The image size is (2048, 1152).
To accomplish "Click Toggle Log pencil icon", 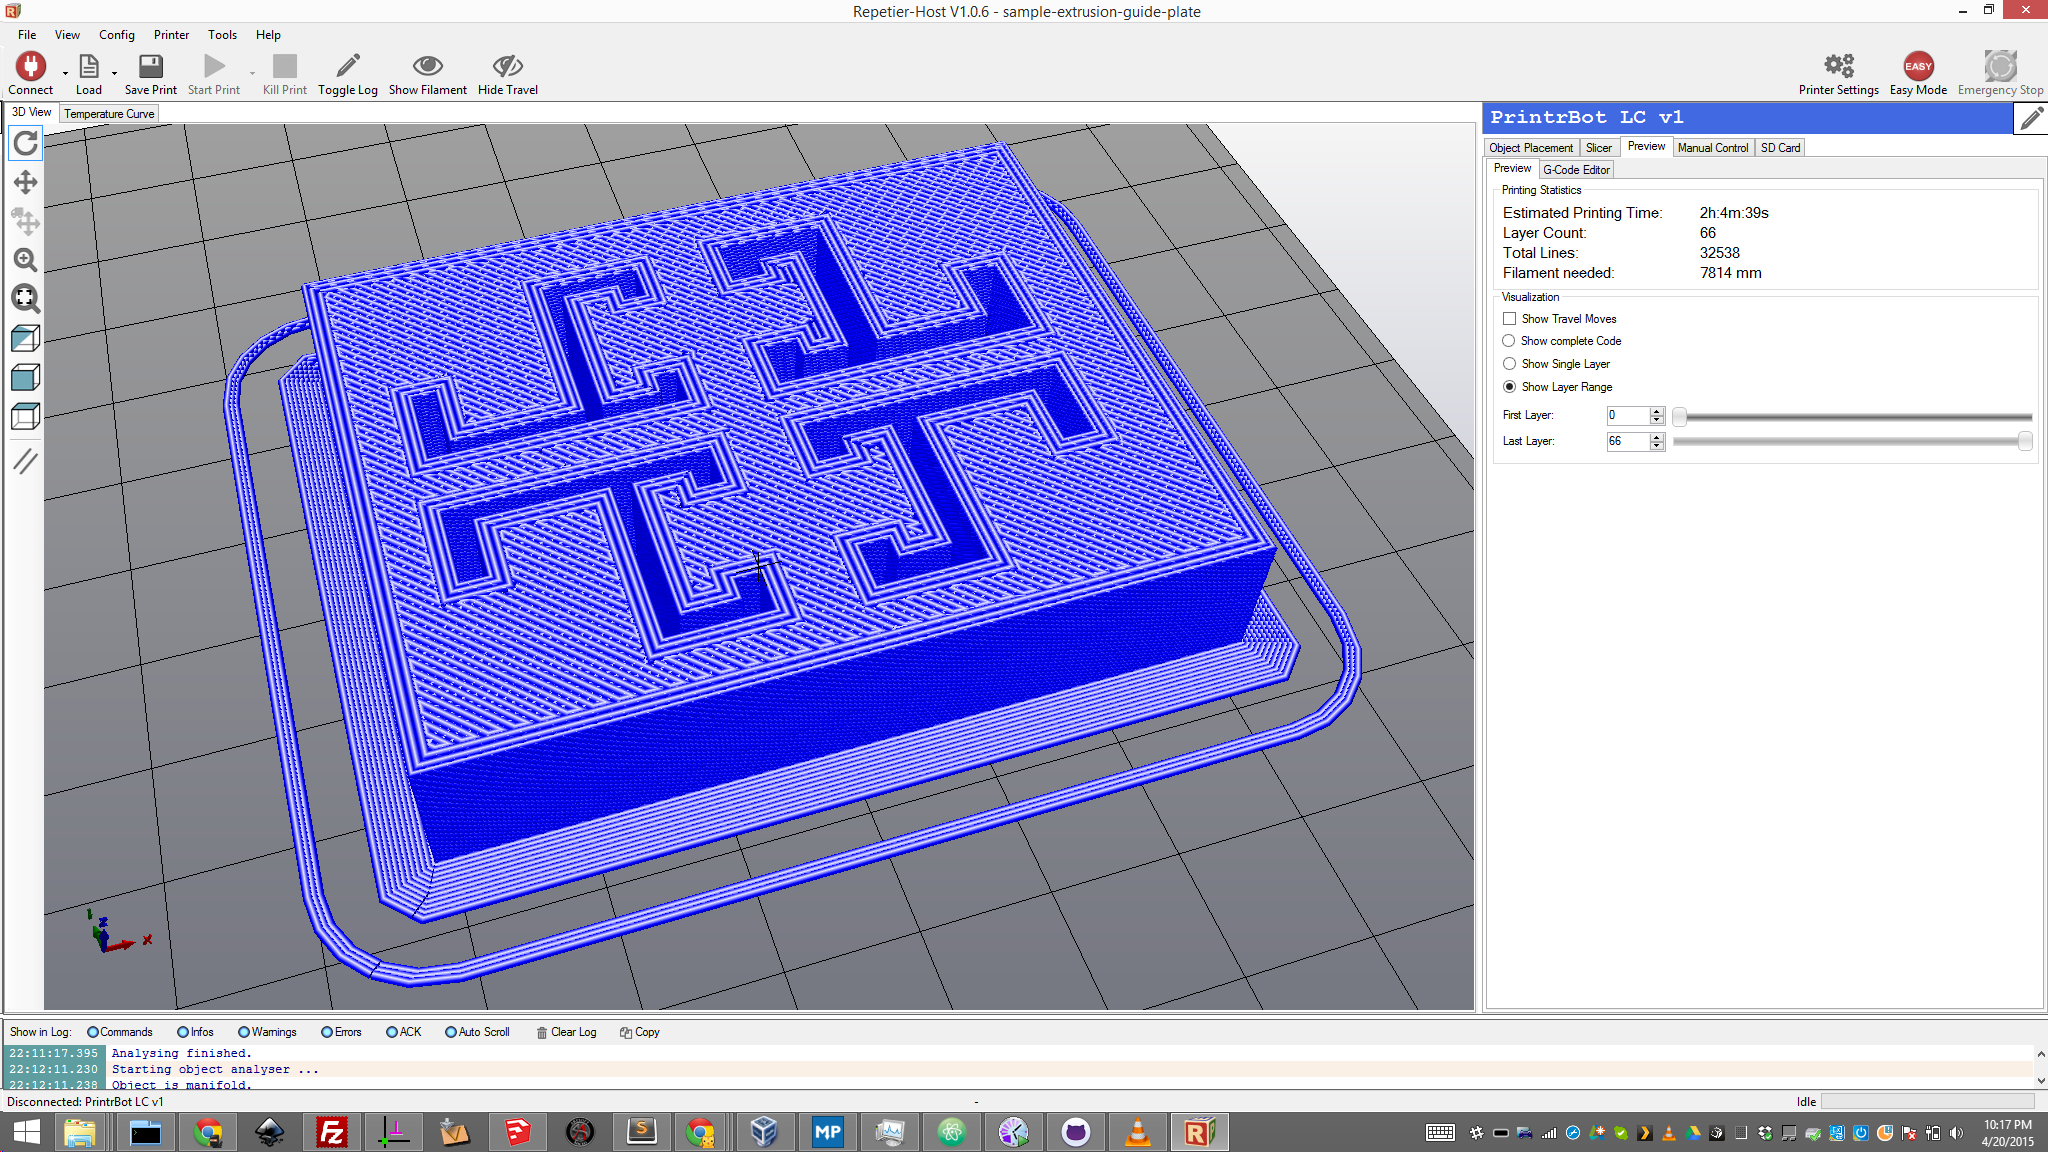I will pyautogui.click(x=347, y=67).
